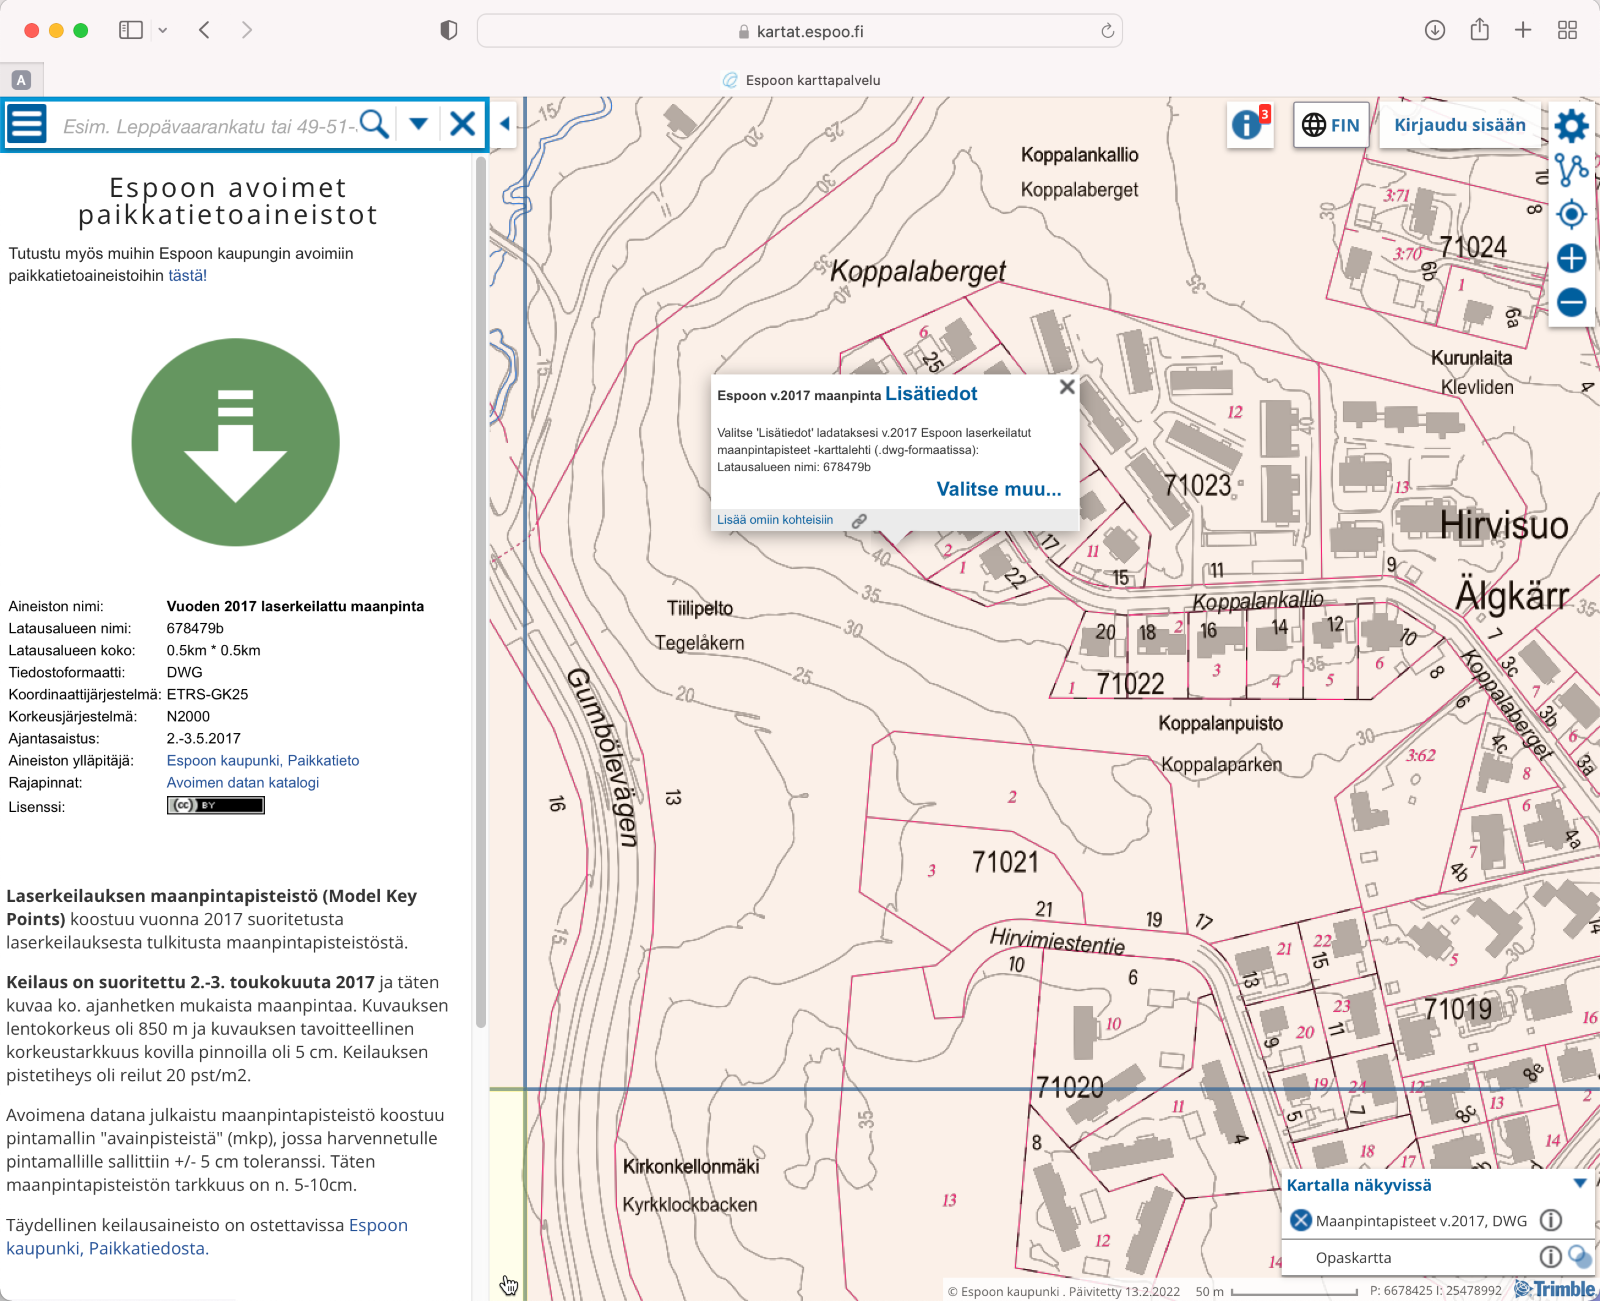Click the Trimble logo
The image size is (1600, 1301).
click(1555, 1289)
